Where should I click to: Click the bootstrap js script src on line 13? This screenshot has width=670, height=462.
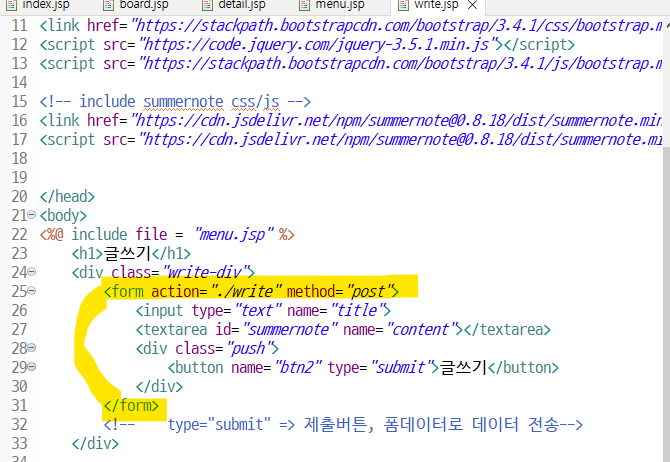tap(401, 64)
